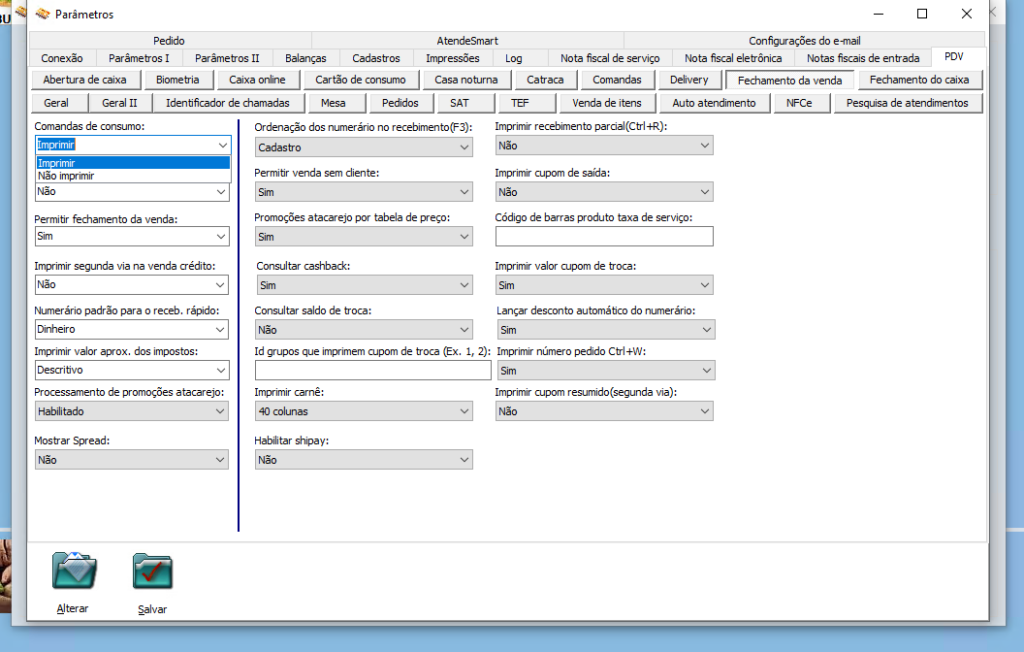This screenshot has width=1024, height=652.
Task: Open the Conexão tab
Action: 62,58
